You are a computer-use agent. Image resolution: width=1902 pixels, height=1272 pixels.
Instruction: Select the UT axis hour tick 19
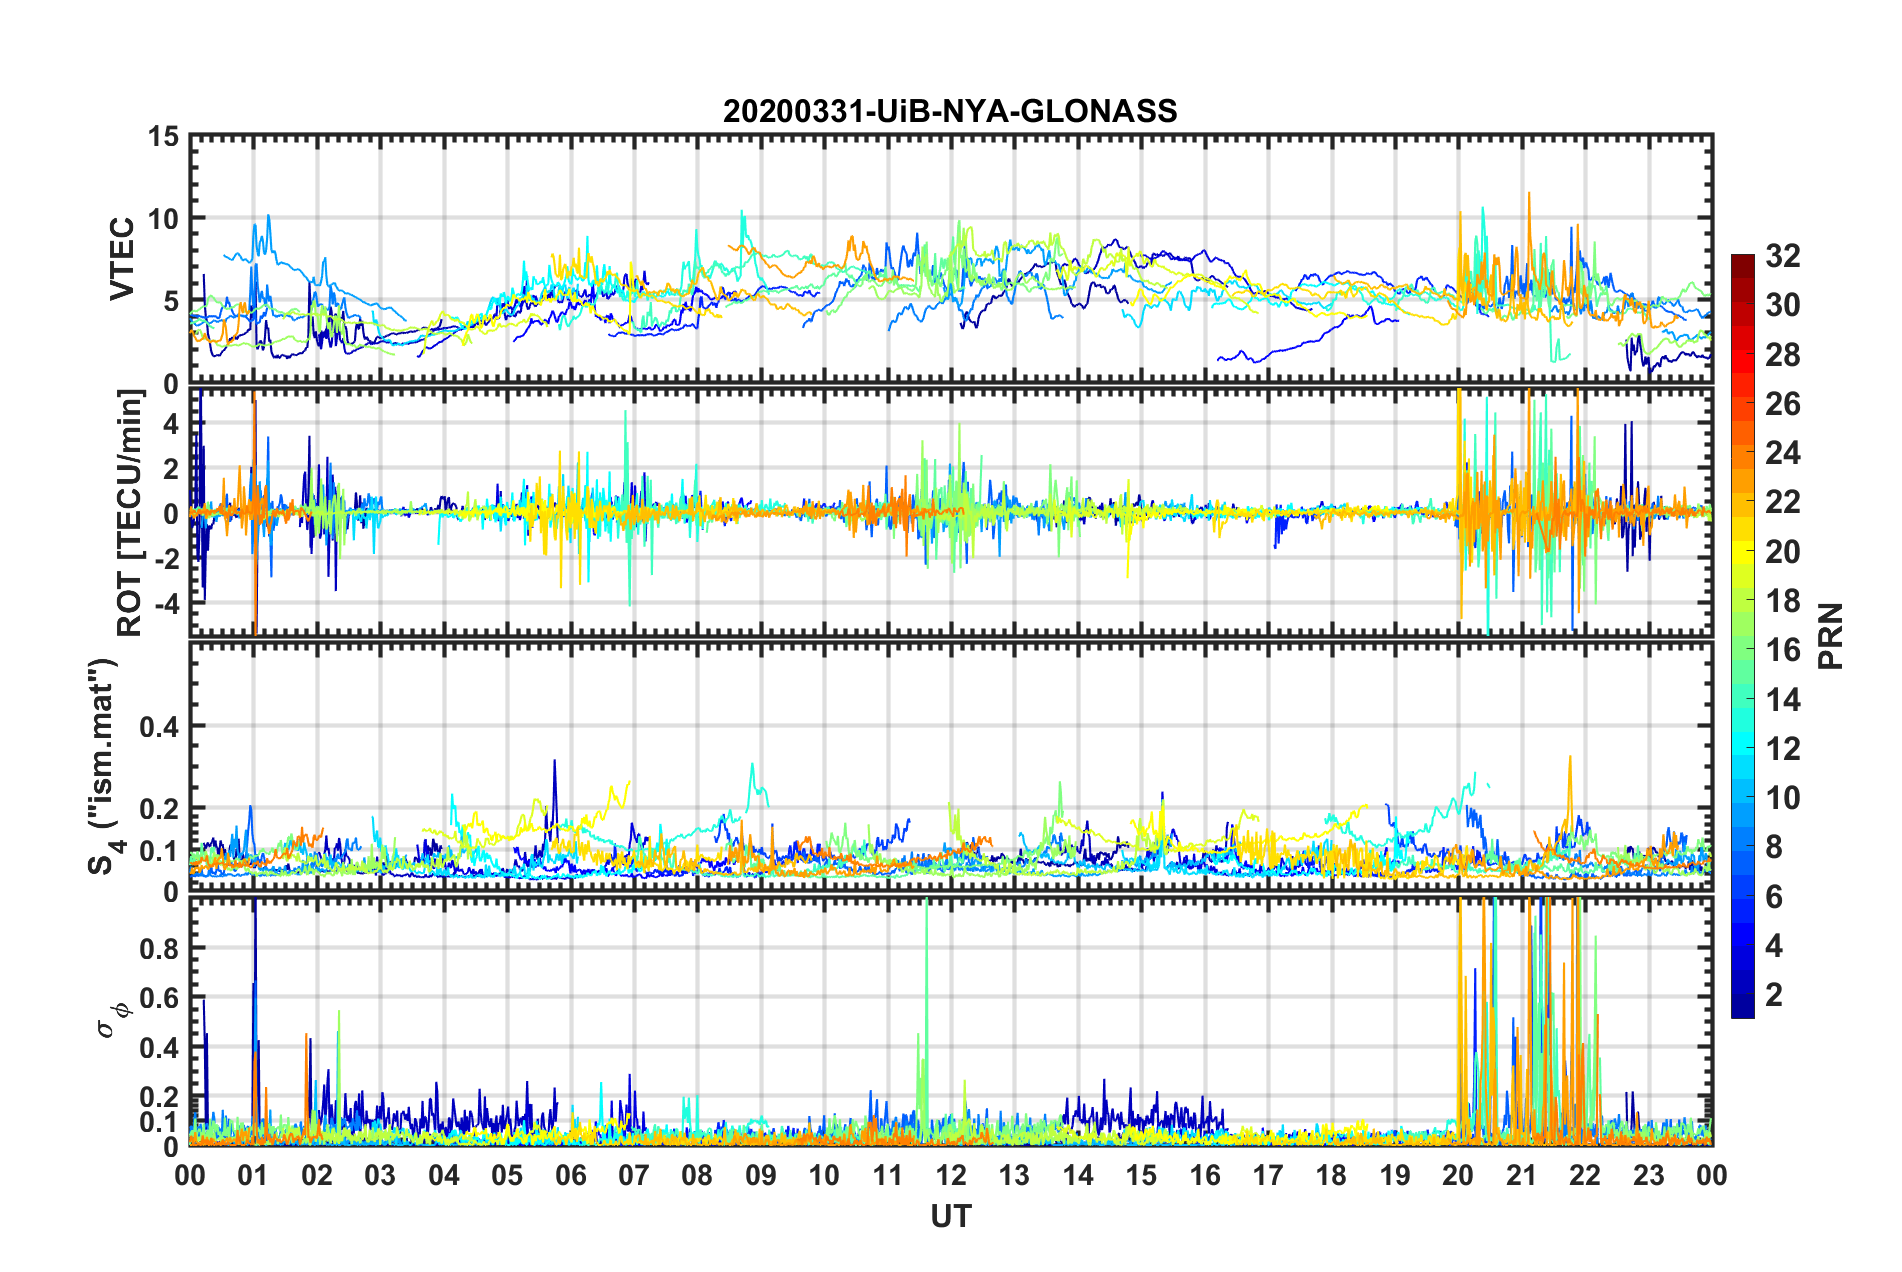1395,1176
